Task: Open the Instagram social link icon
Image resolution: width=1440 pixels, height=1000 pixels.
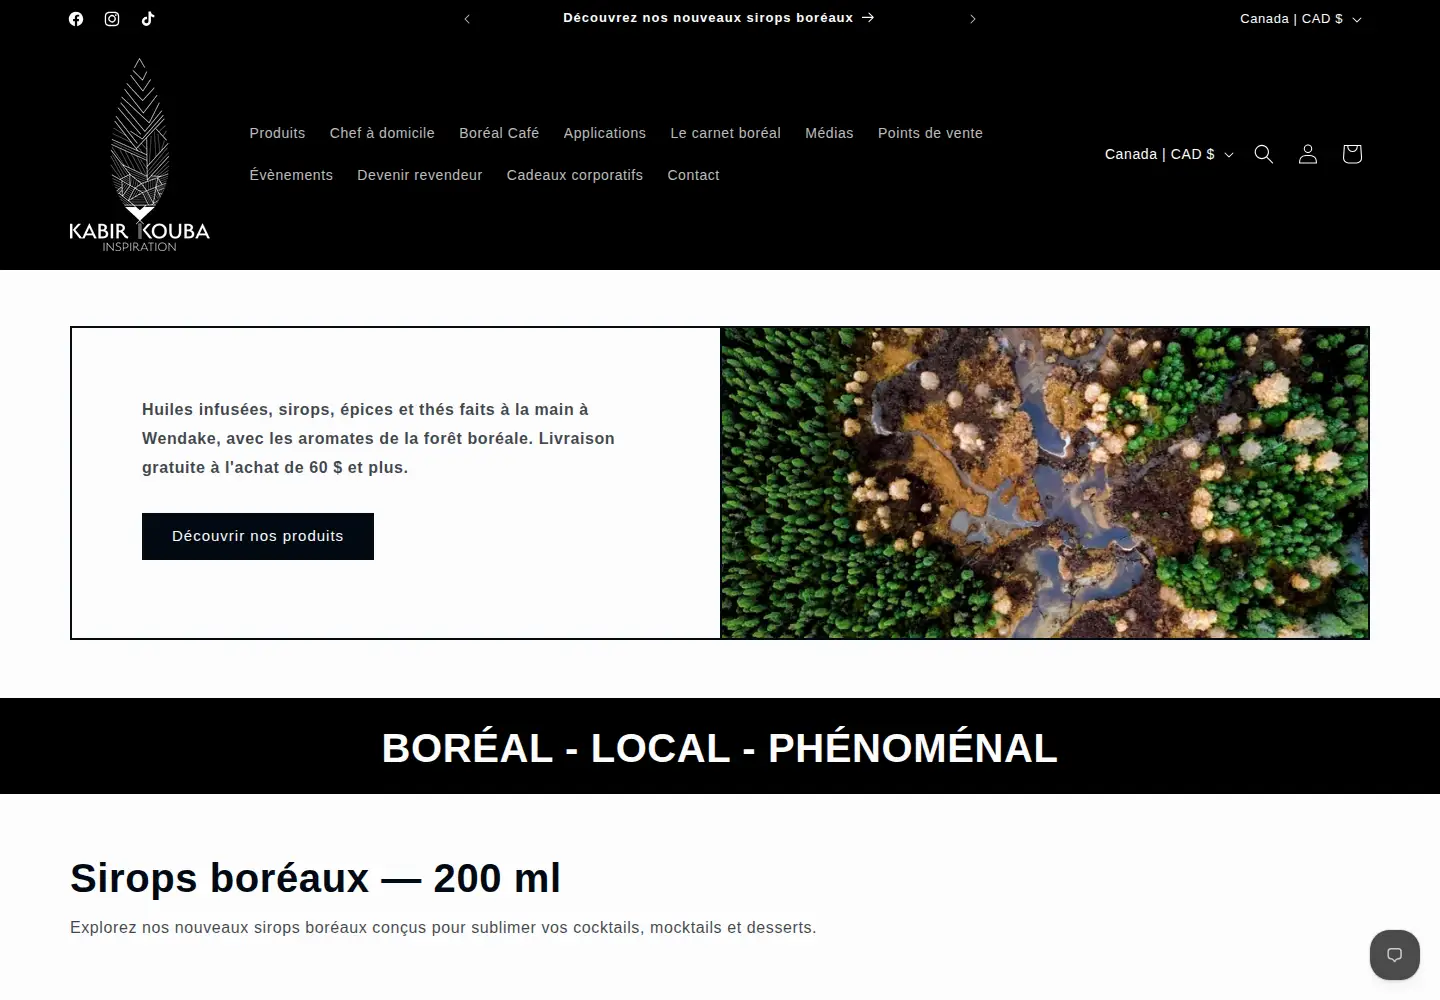Action: click(112, 19)
